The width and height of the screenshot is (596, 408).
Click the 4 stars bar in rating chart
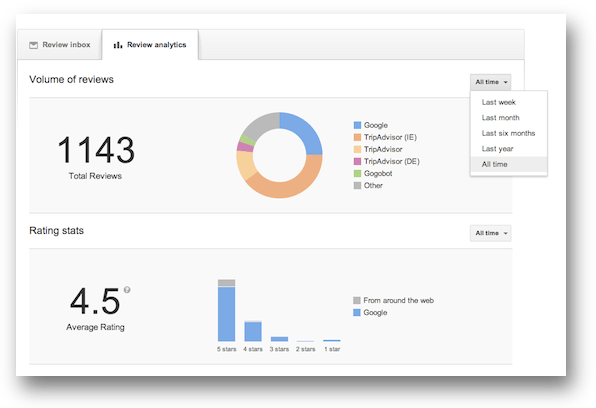pyautogui.click(x=253, y=331)
